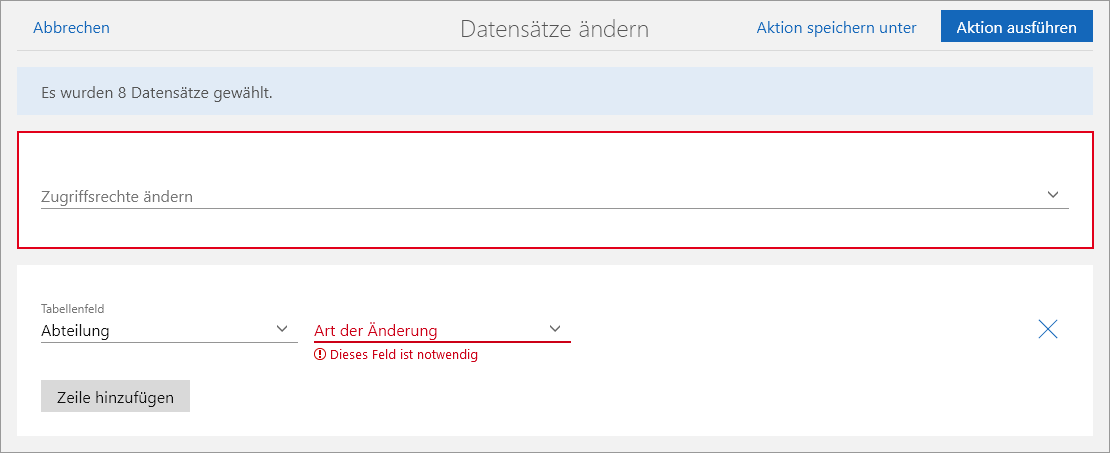Screen dimensions: 1110x453
Task: Click the Dieses Feld ist notwendig message
Action: (403, 354)
